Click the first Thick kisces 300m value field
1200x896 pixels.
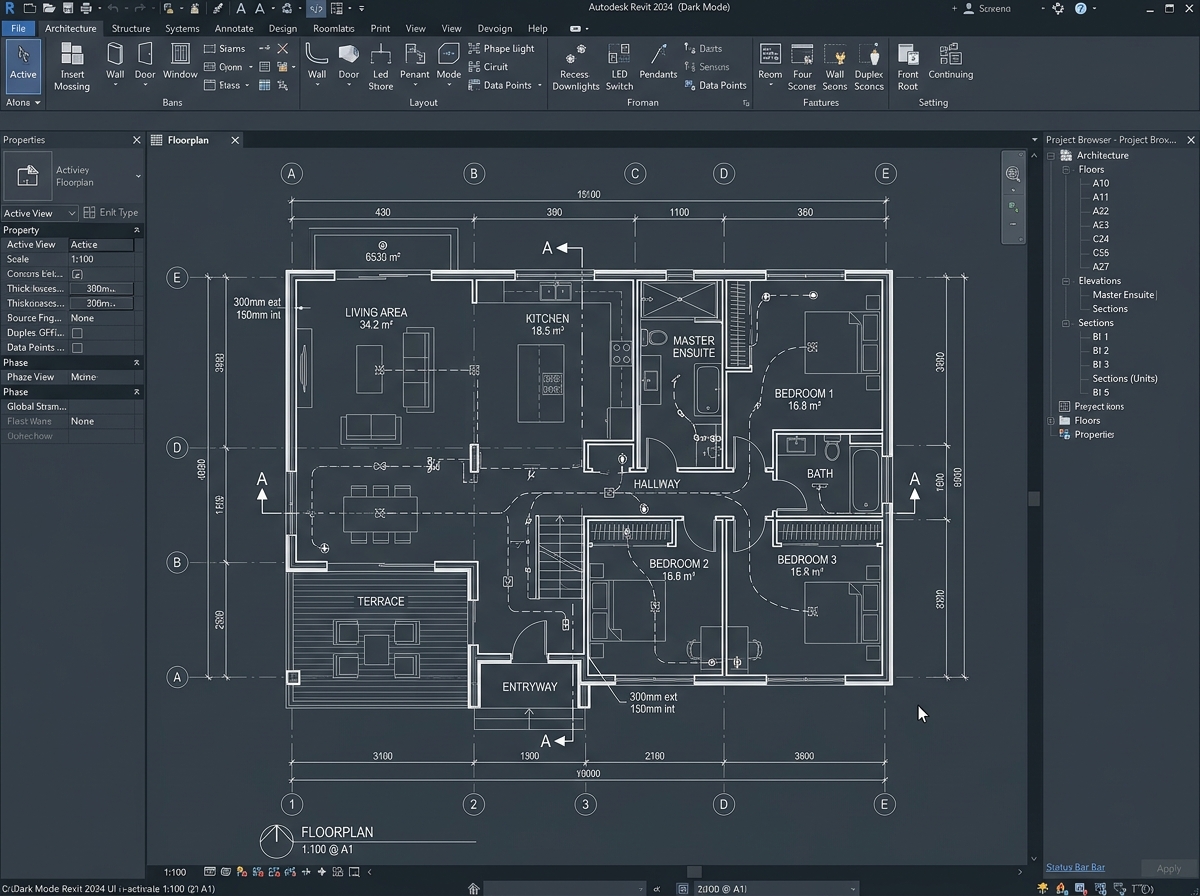coord(100,289)
